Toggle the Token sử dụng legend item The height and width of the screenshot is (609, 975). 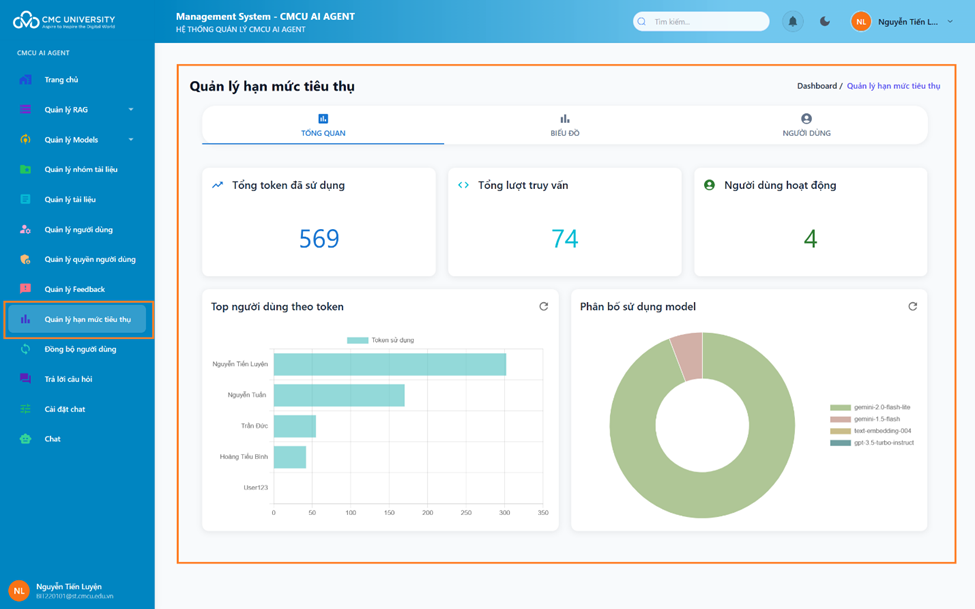click(x=381, y=340)
